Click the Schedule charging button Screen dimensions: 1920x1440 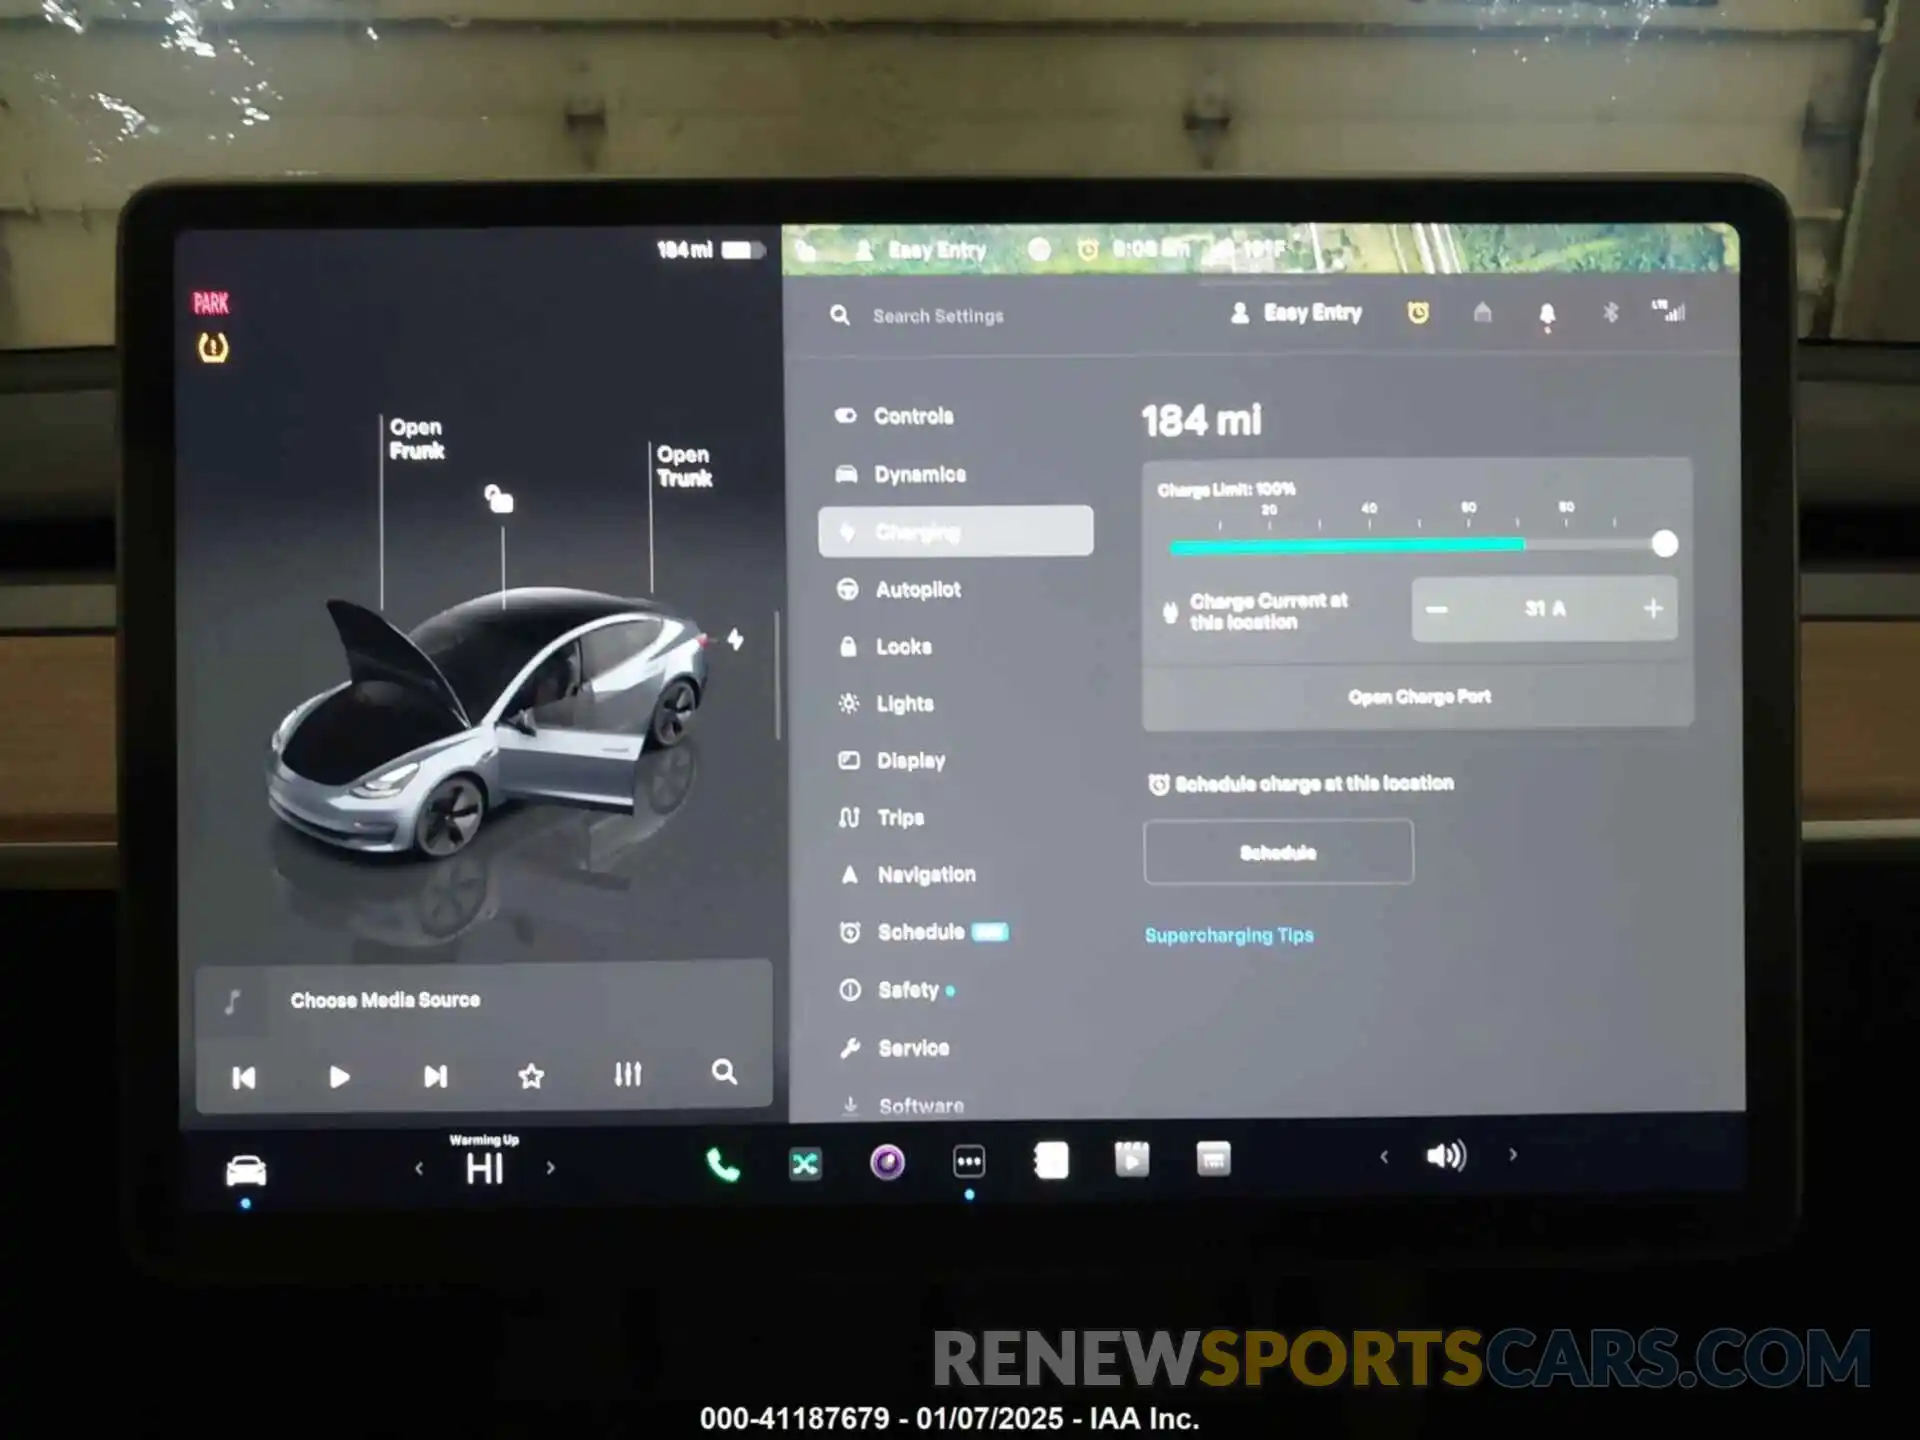1278,852
